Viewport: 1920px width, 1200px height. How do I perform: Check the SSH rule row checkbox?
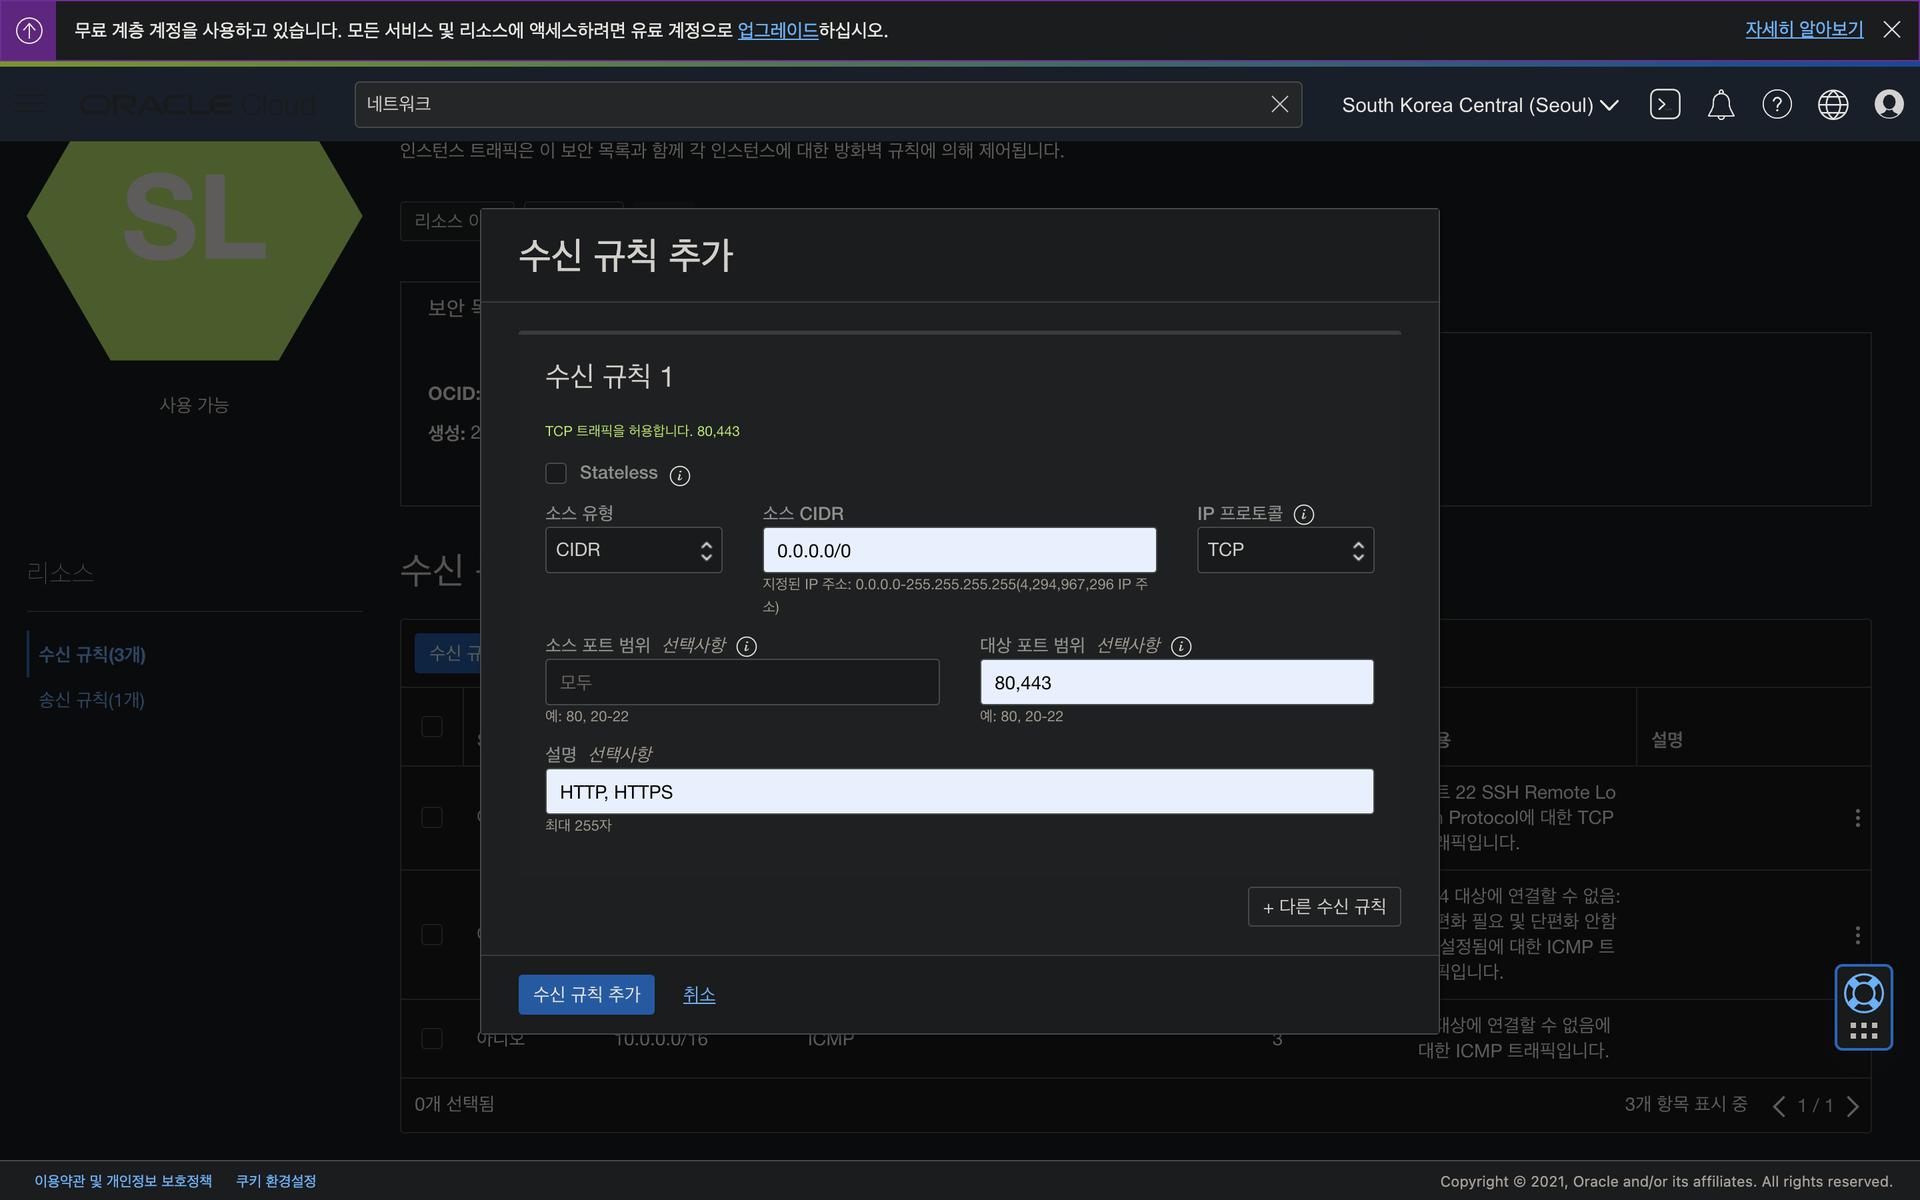432,817
